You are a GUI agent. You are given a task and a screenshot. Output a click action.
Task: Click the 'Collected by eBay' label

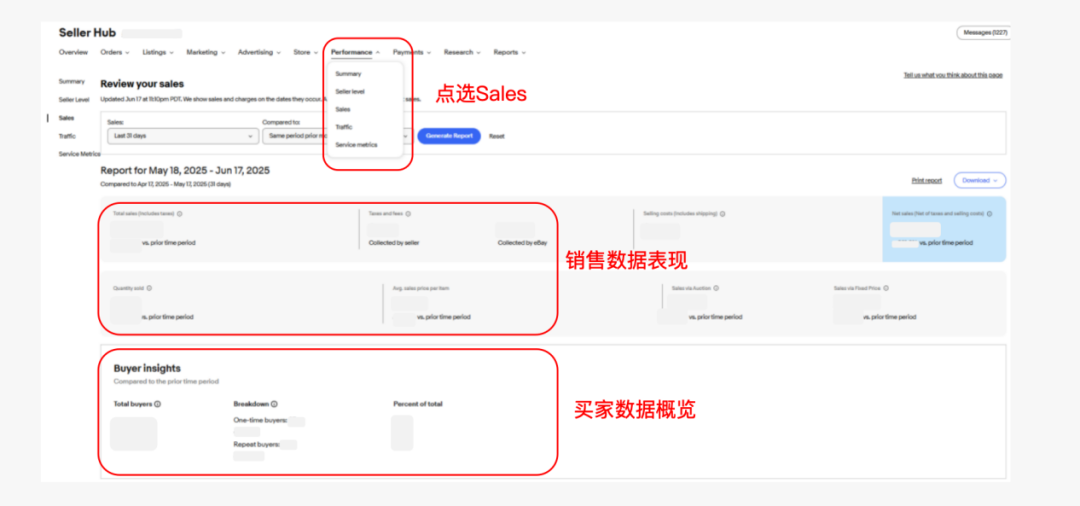click(x=522, y=242)
